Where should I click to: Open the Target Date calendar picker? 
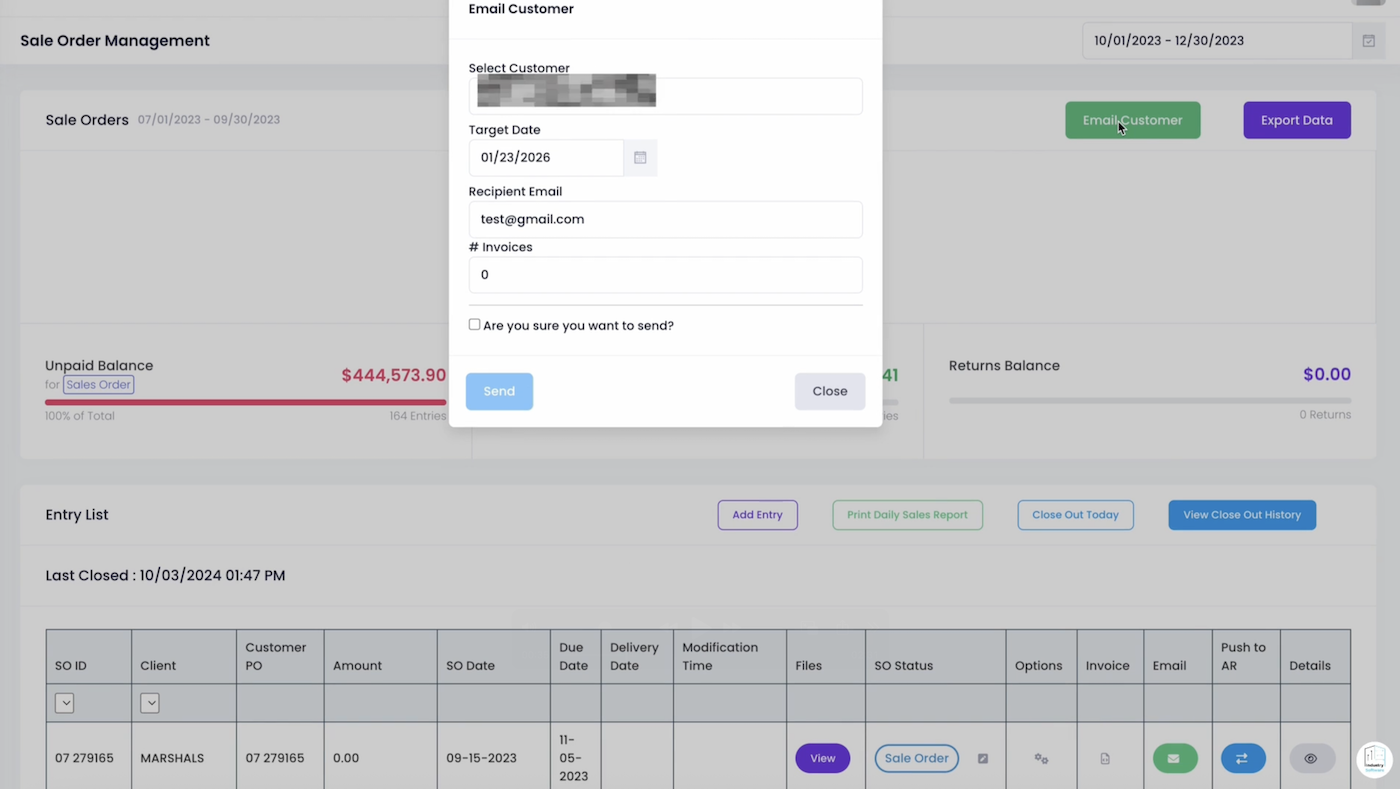click(x=640, y=157)
